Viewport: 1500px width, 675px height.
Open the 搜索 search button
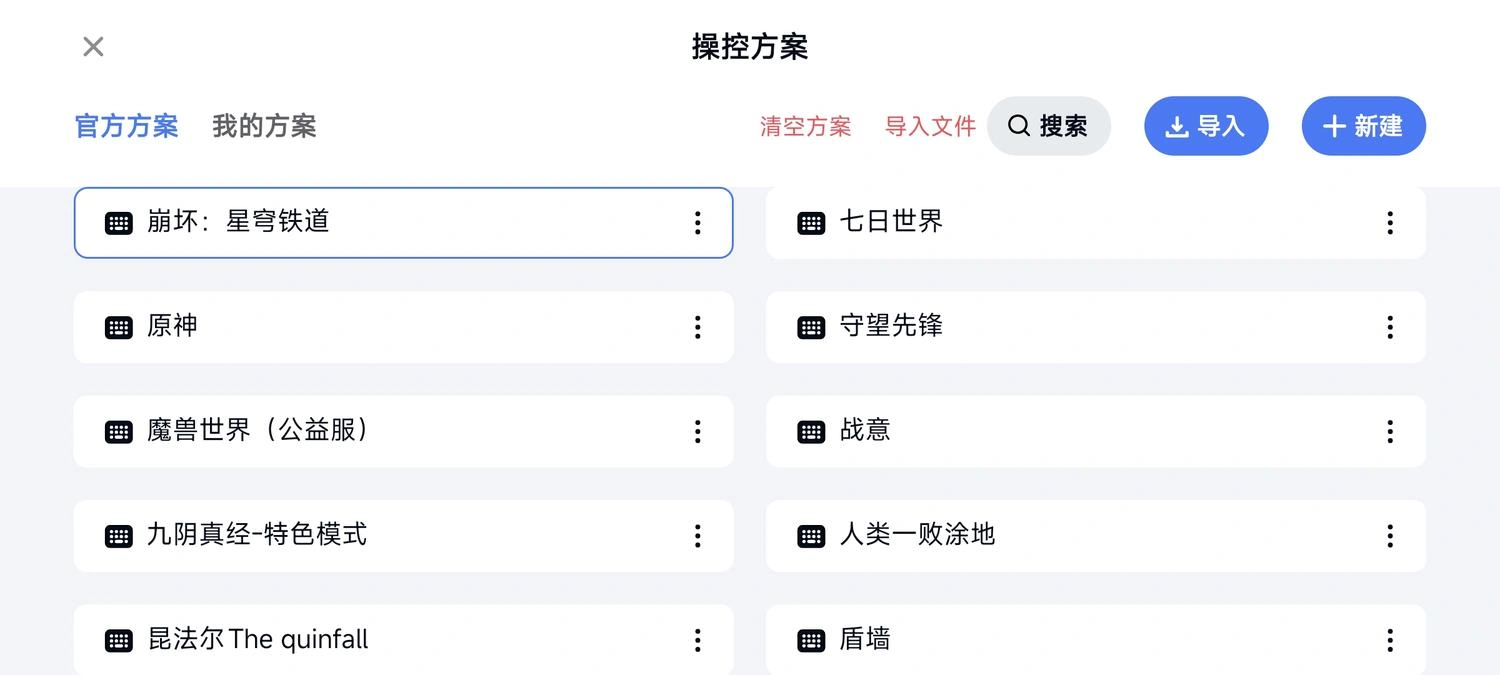1049,126
